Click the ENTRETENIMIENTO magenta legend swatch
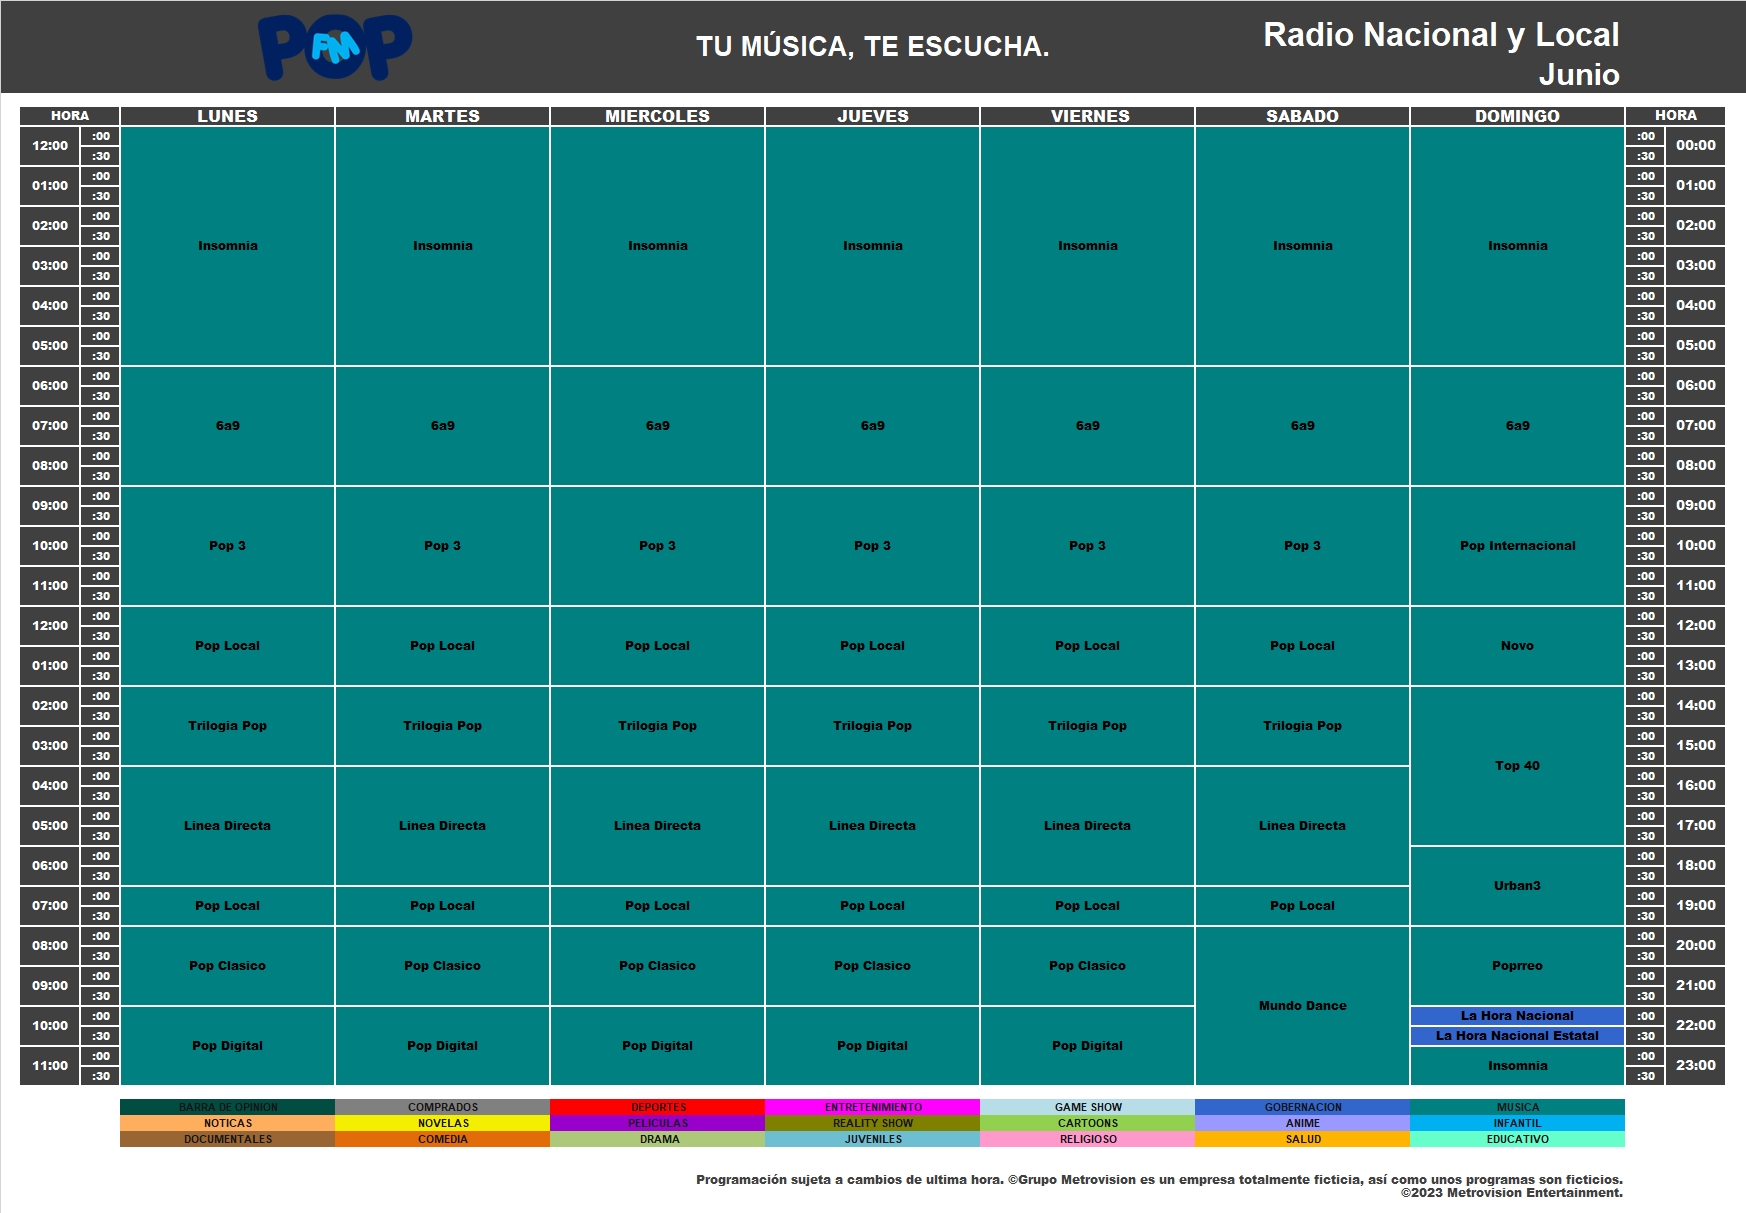 coord(872,1107)
